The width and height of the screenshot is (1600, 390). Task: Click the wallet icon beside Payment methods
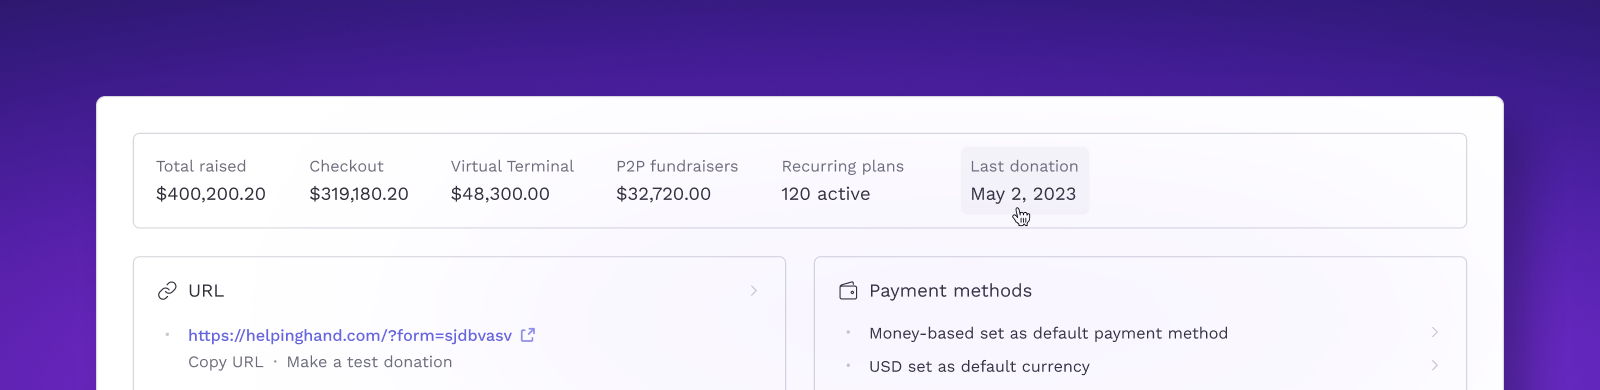coord(848,291)
